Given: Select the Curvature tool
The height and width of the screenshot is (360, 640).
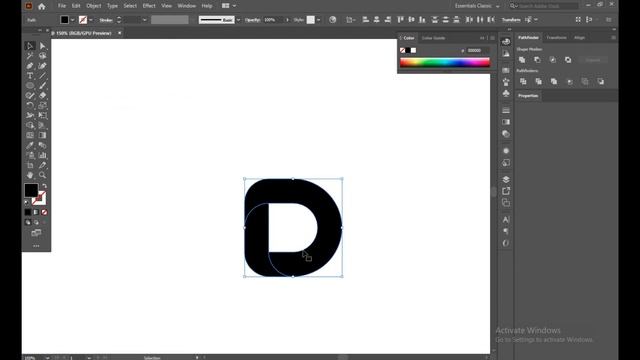Looking at the screenshot, I should pos(42,66).
